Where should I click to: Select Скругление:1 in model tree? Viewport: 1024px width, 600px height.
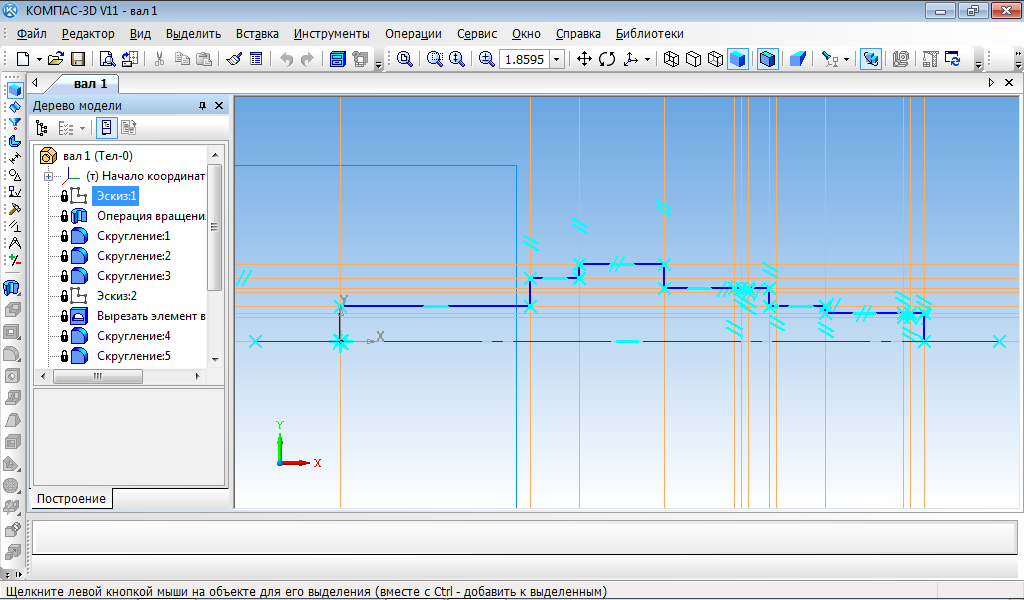[x=133, y=236]
